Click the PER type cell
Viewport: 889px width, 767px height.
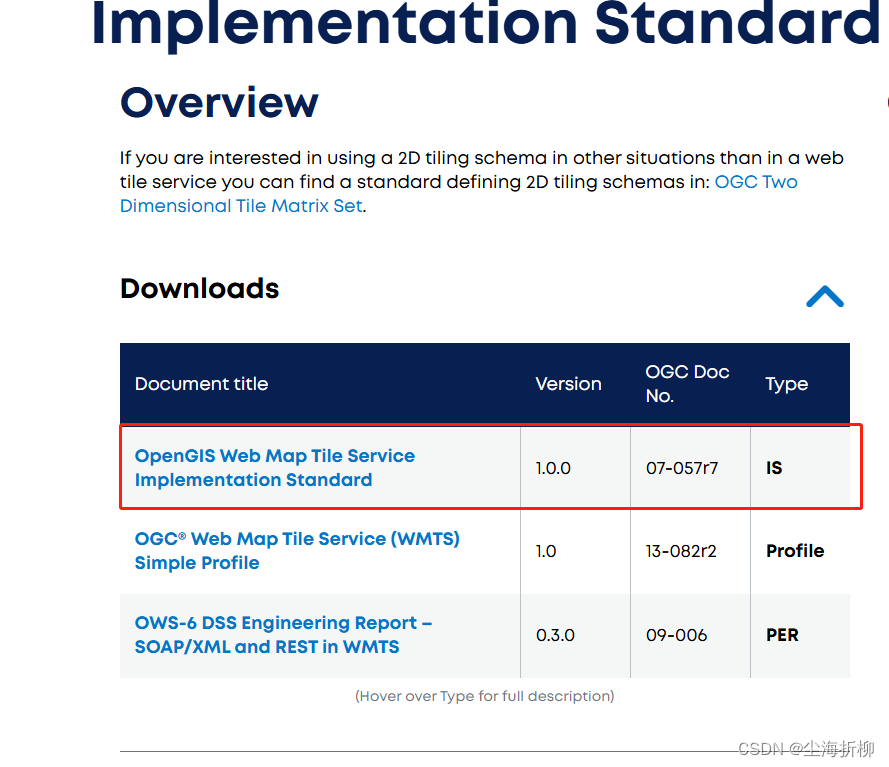click(x=782, y=635)
